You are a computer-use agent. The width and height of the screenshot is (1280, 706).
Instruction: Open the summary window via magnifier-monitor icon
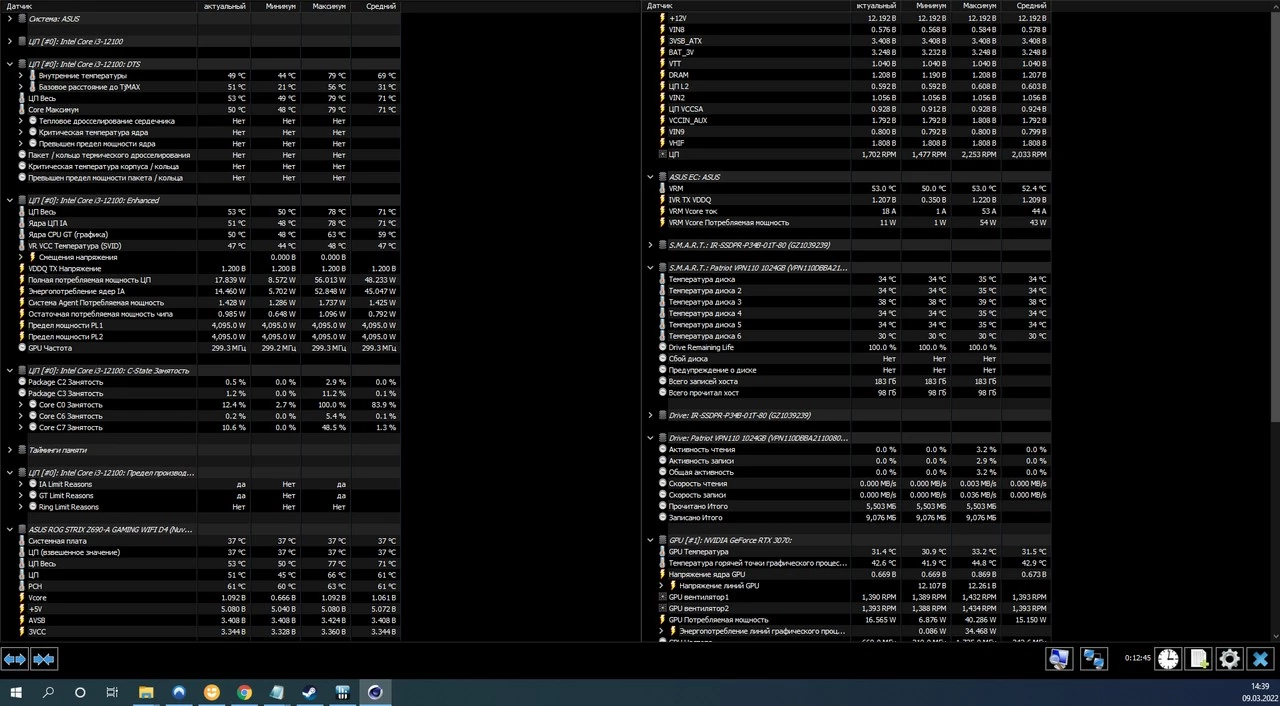(x=1059, y=659)
